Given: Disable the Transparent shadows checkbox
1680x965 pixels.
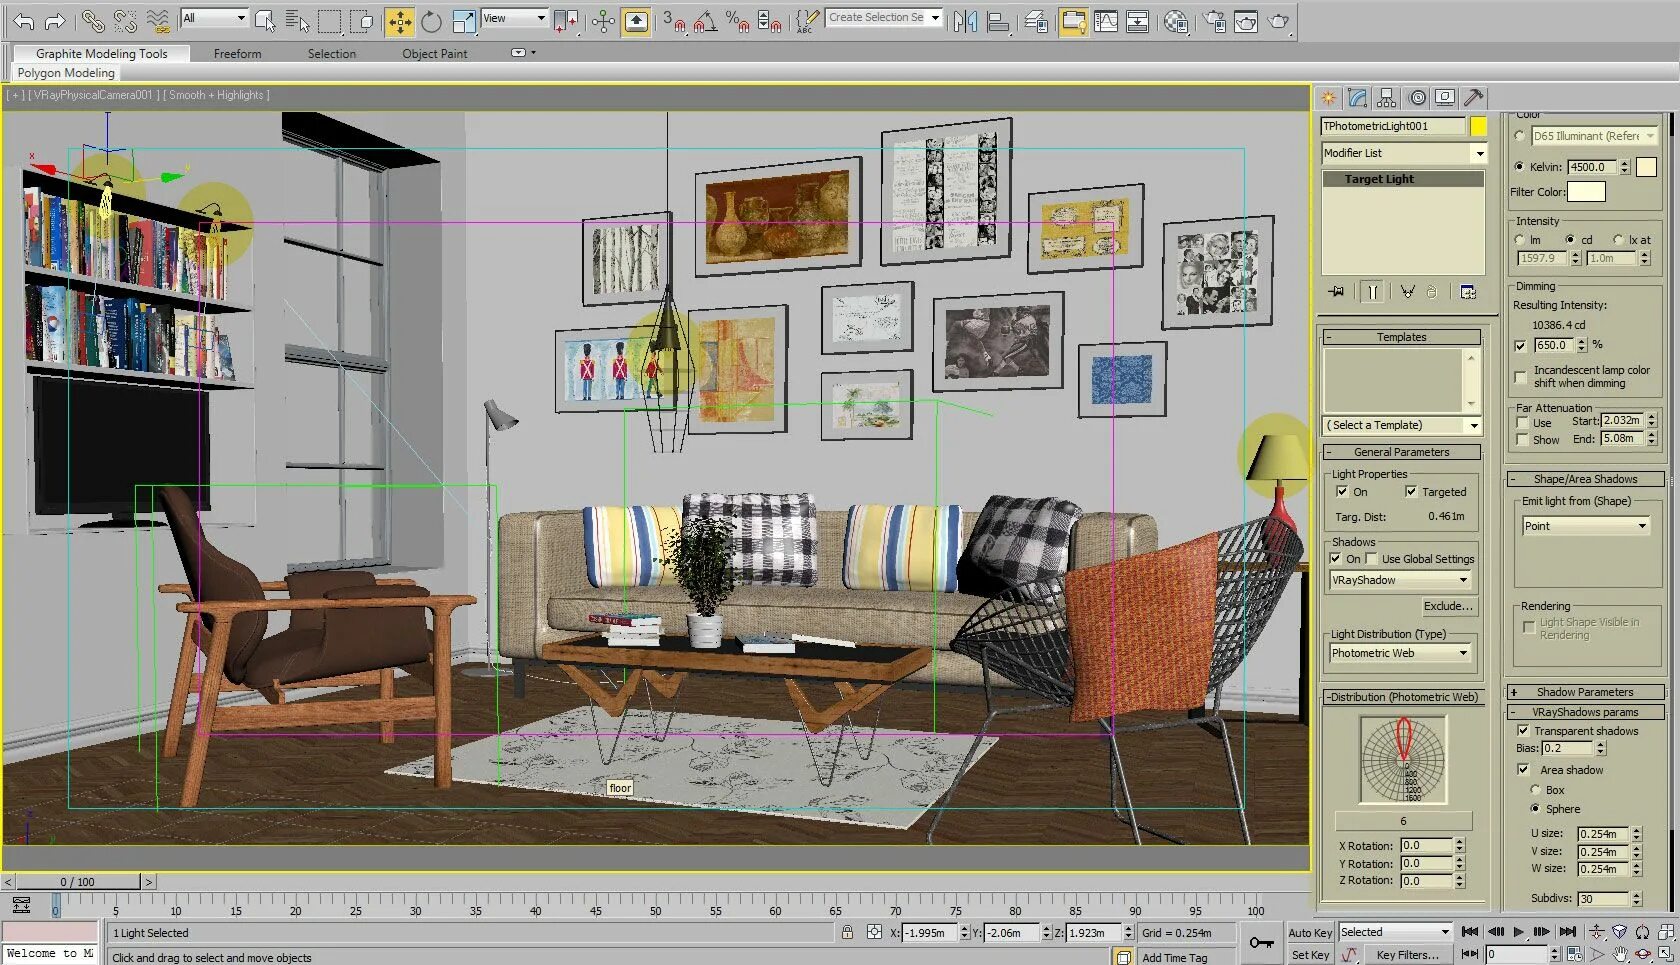Looking at the screenshot, I should tap(1523, 731).
